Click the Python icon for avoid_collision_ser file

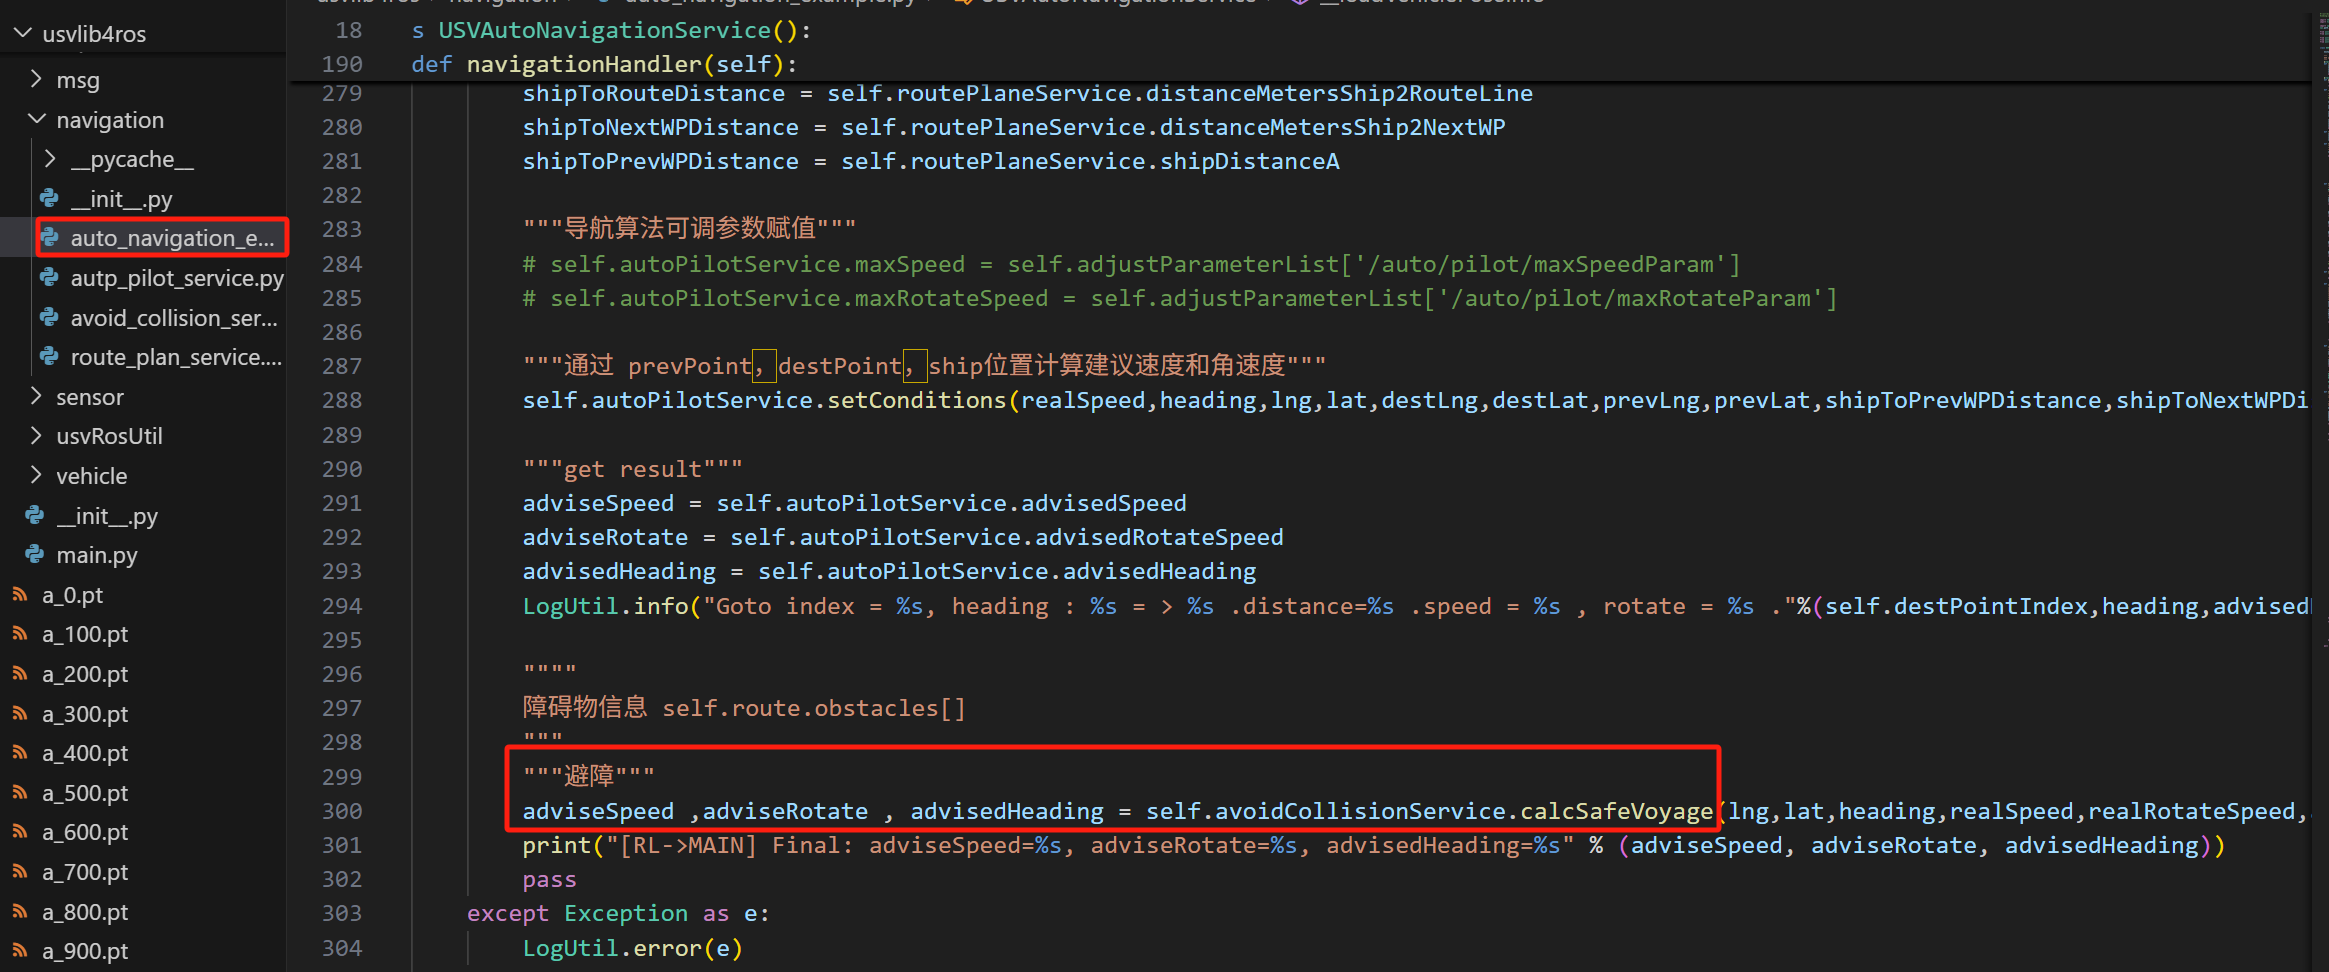coord(49,318)
